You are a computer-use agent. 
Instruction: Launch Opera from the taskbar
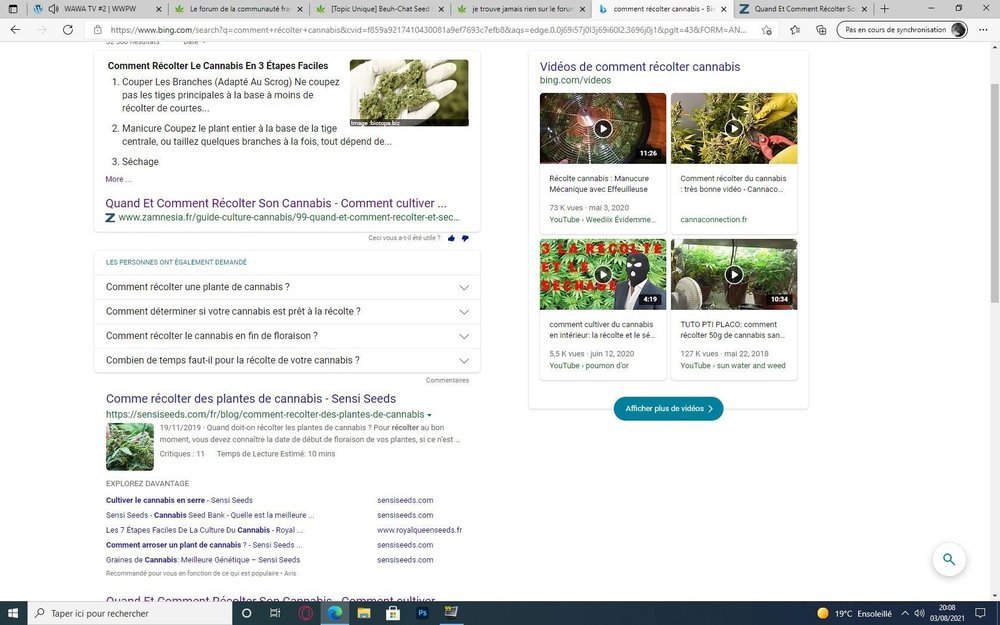pos(305,613)
